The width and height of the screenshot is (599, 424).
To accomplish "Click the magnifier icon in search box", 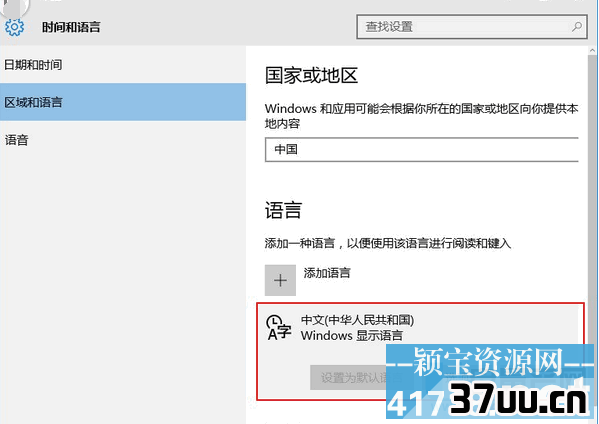I will pyautogui.click(x=576, y=27).
